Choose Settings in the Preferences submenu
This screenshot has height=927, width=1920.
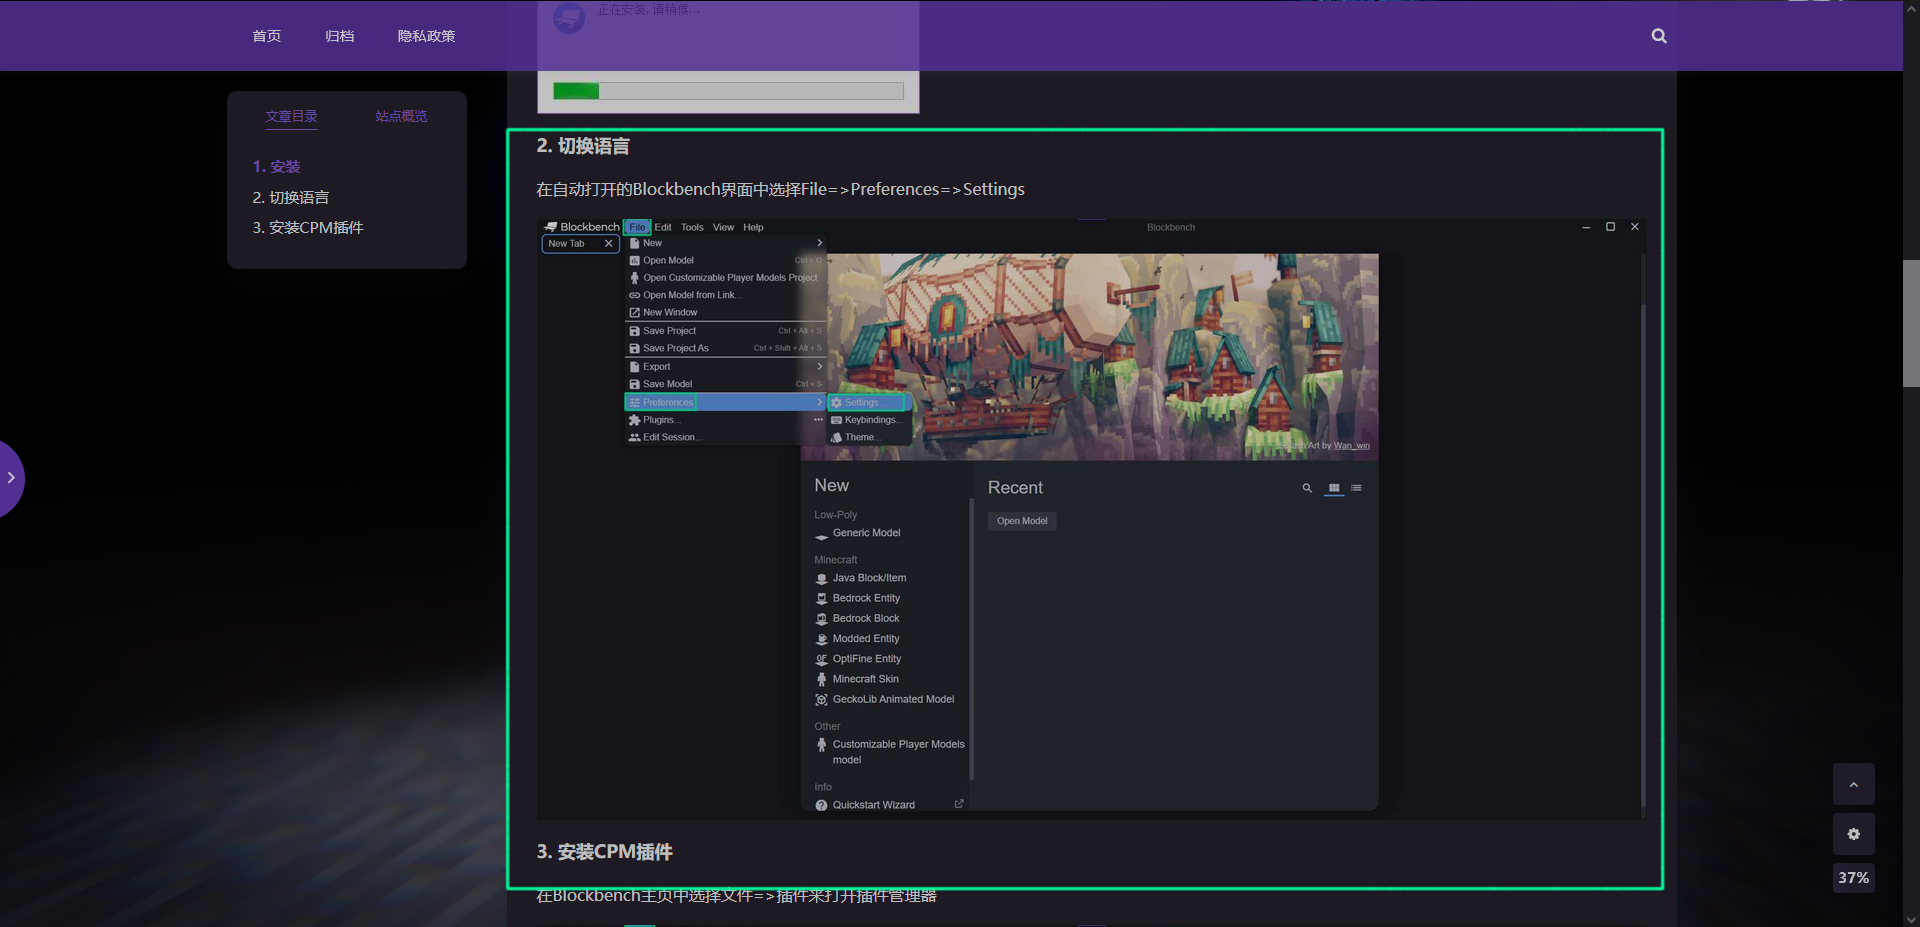pos(867,402)
